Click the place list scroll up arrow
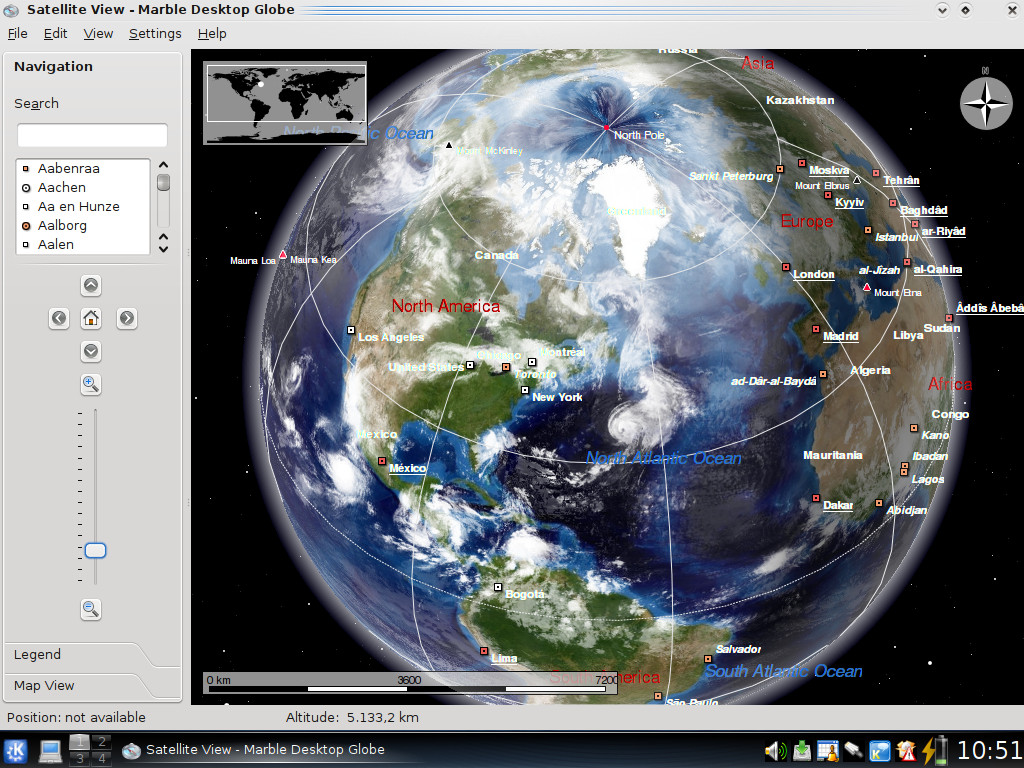 click(163, 165)
